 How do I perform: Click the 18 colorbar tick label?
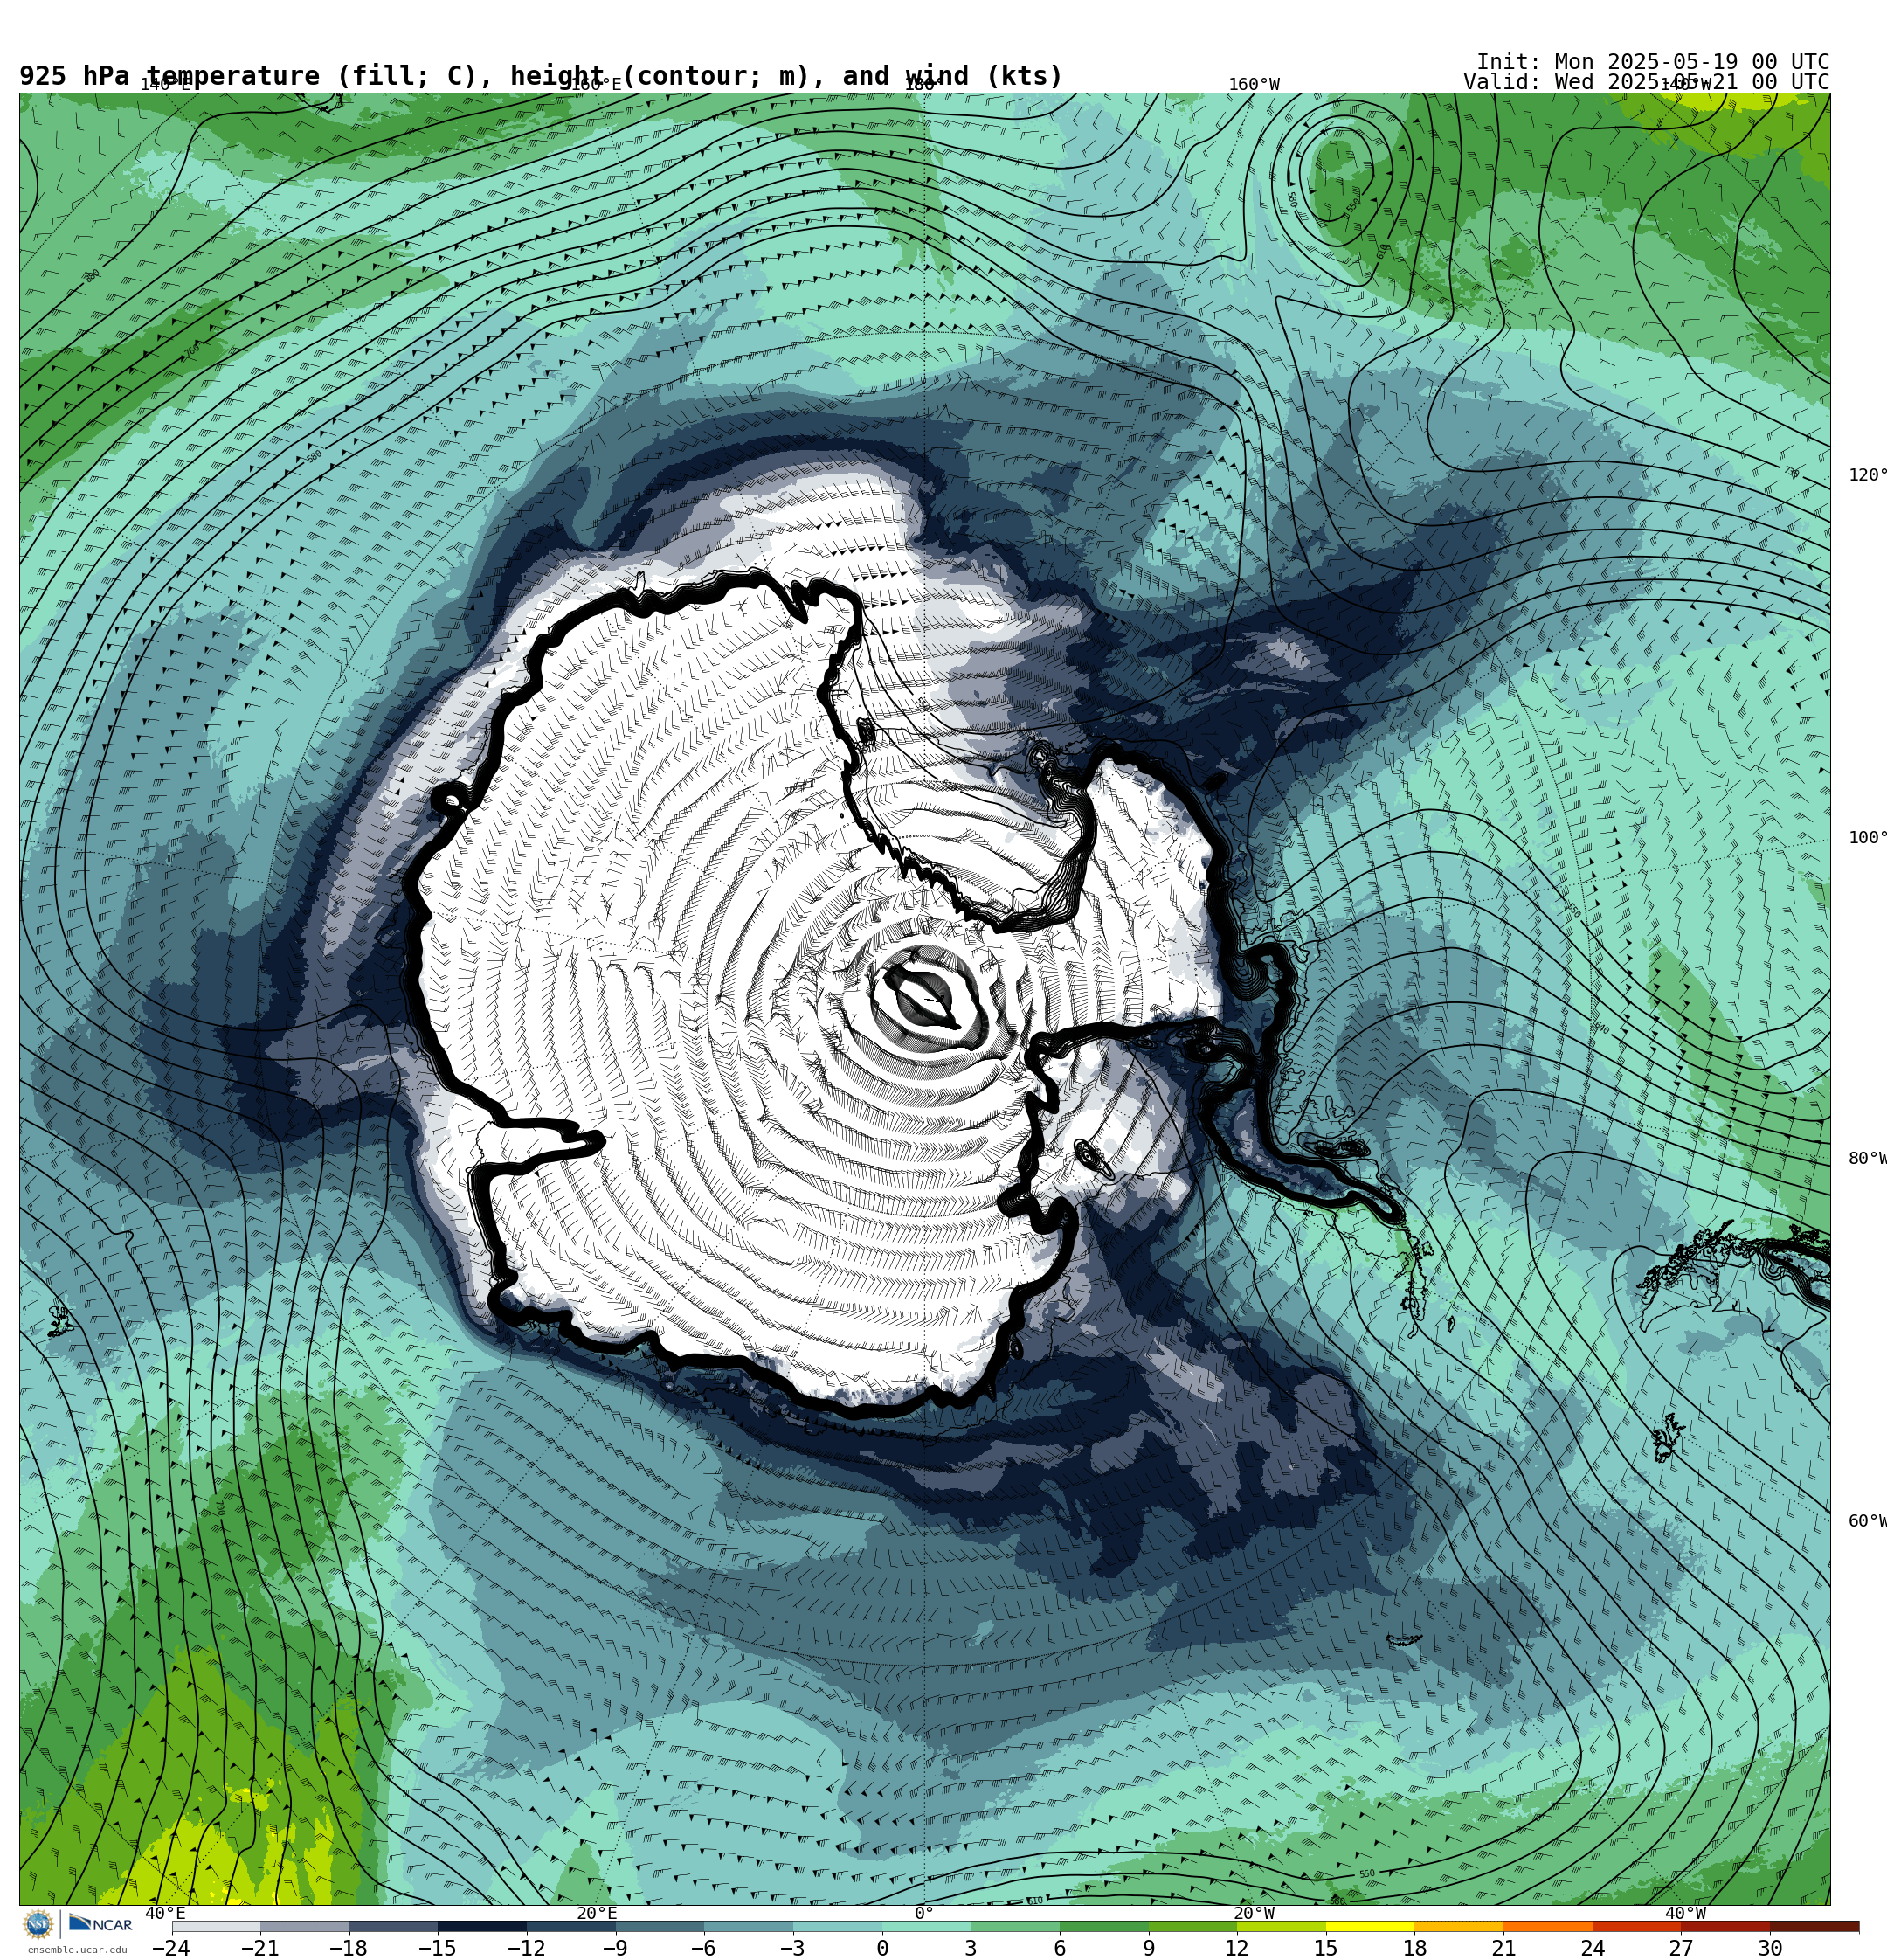1414,1948
